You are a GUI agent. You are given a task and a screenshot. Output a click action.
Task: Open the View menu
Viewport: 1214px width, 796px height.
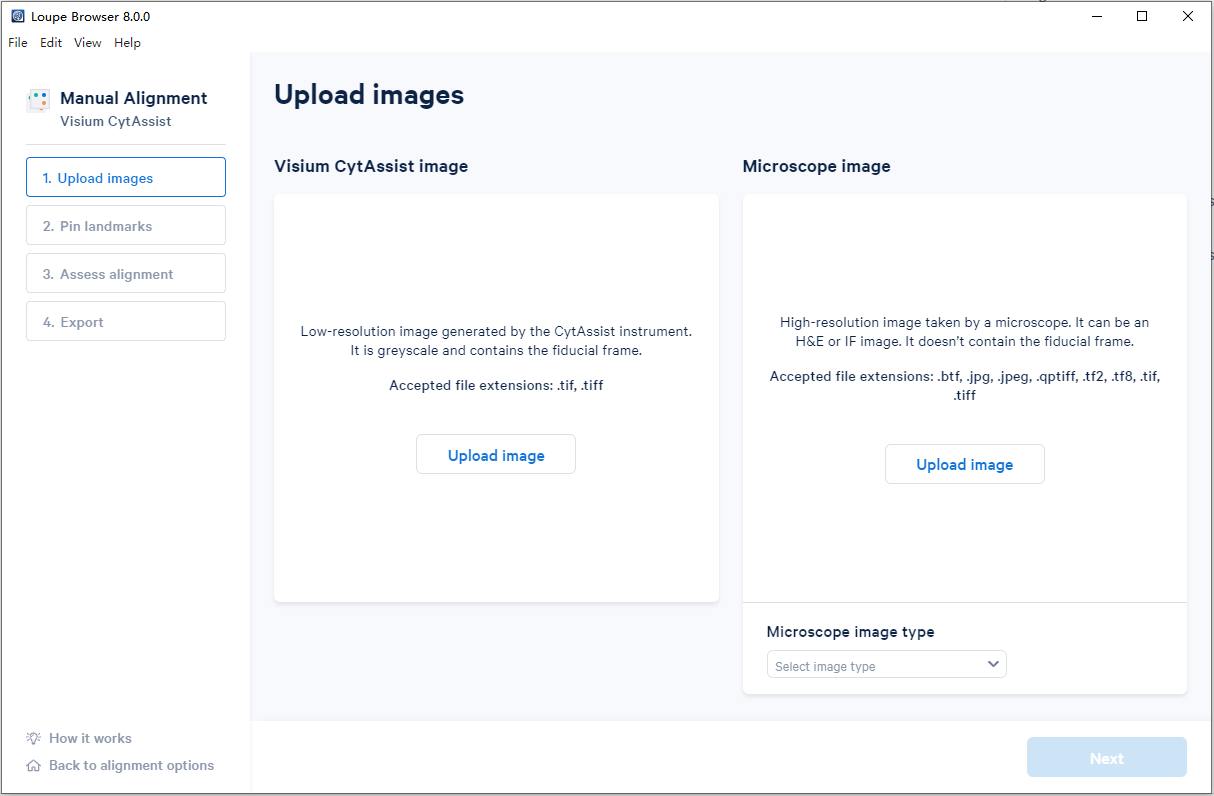[x=88, y=43]
